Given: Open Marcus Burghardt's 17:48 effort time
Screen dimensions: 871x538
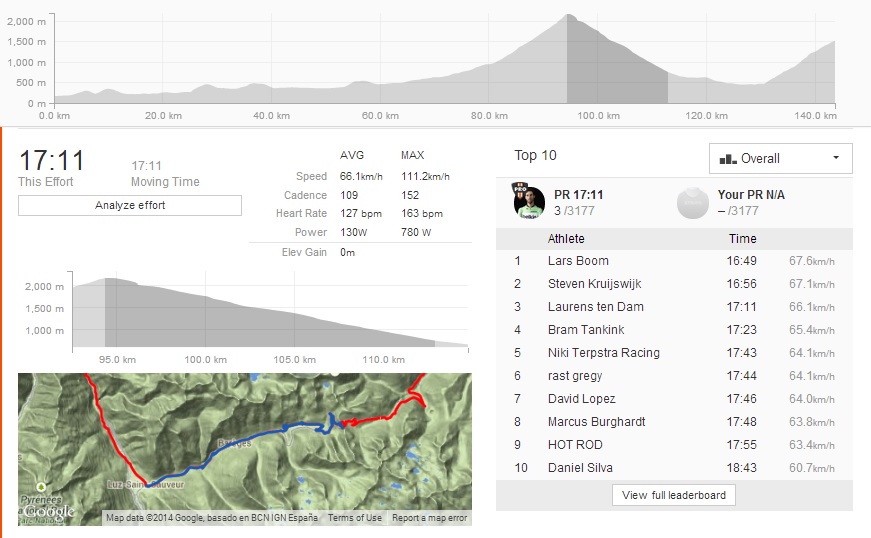Looking at the screenshot, I should point(742,422).
